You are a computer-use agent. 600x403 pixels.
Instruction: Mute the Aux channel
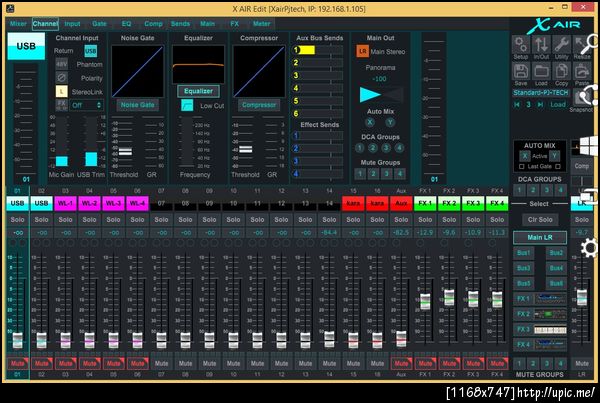pos(401,363)
